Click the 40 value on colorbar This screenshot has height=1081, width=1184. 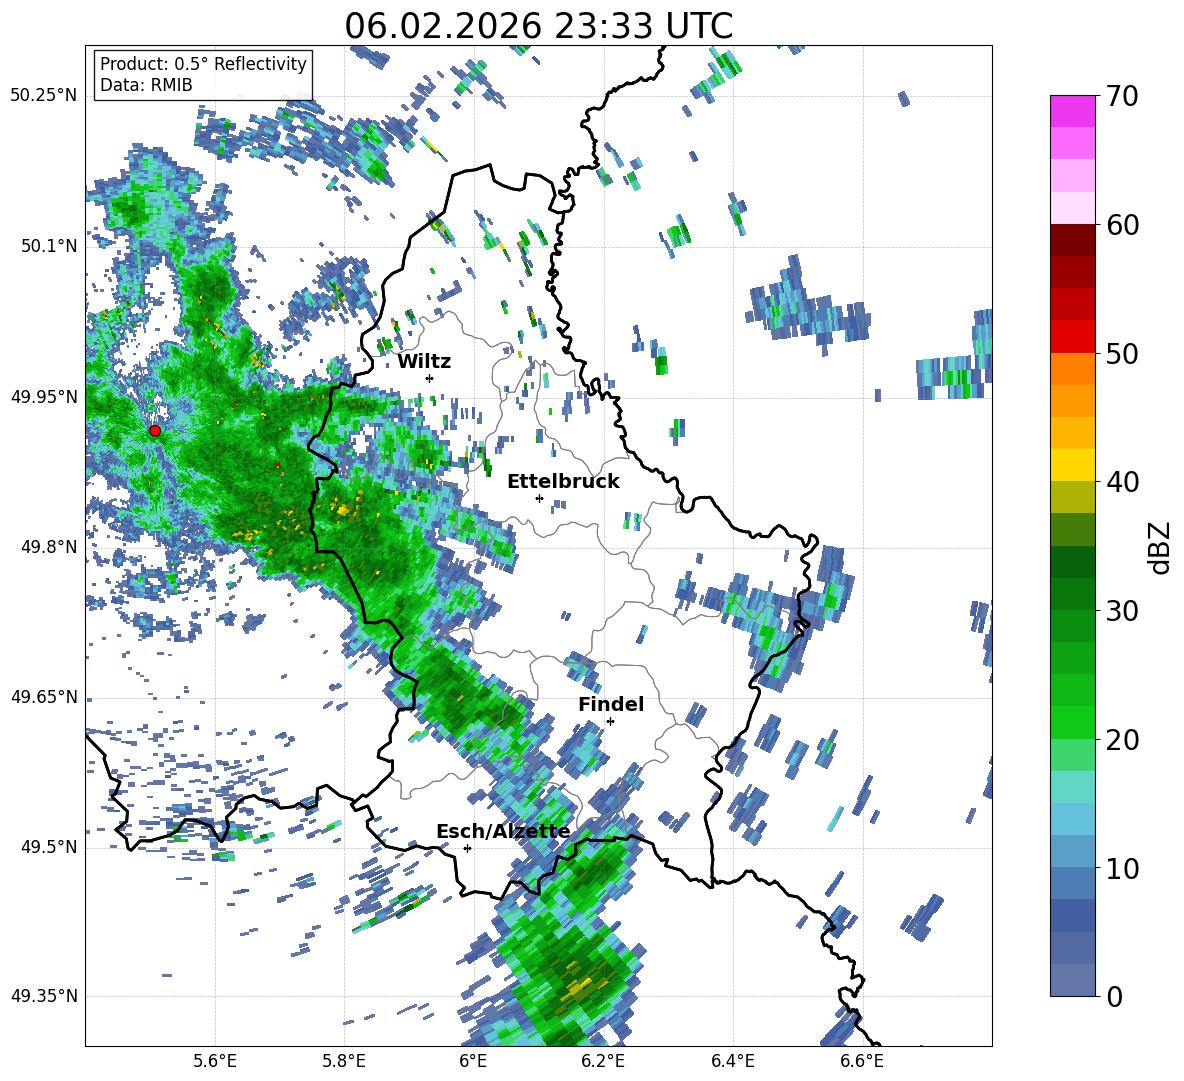click(1122, 482)
